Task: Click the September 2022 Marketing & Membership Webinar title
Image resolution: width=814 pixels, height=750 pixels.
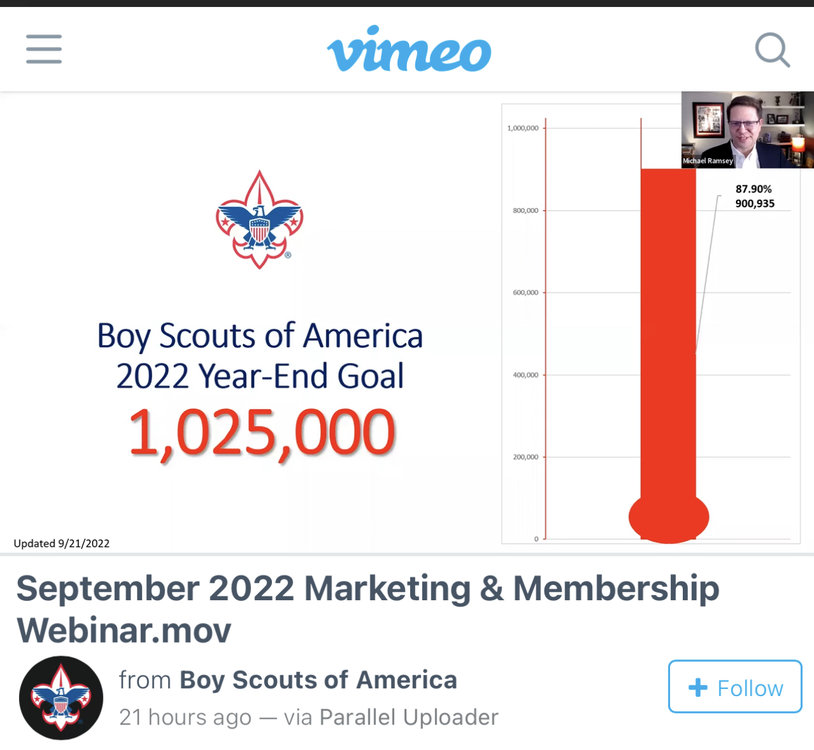Action: 368,609
